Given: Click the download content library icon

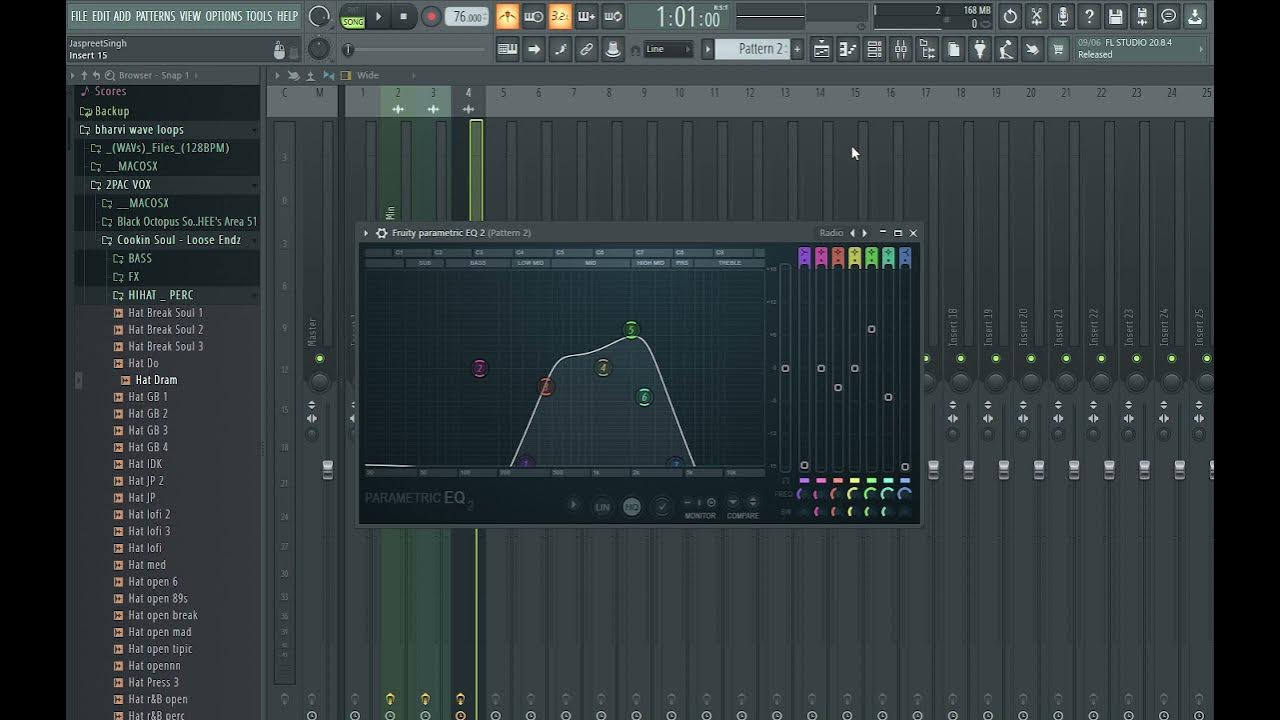Looking at the screenshot, I should 1194,16.
